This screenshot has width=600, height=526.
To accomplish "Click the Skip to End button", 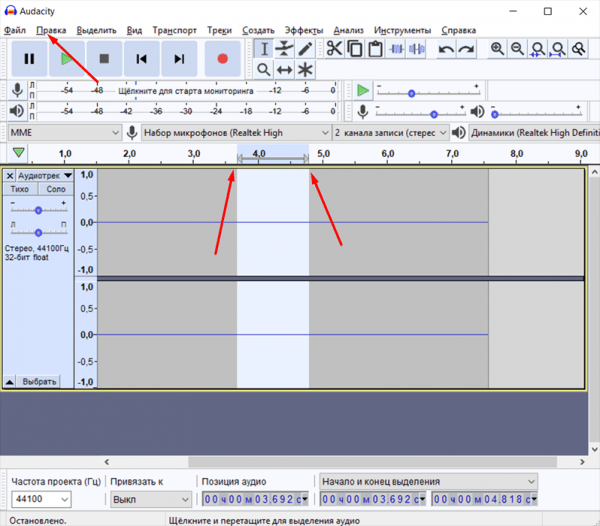I will pyautogui.click(x=179, y=59).
